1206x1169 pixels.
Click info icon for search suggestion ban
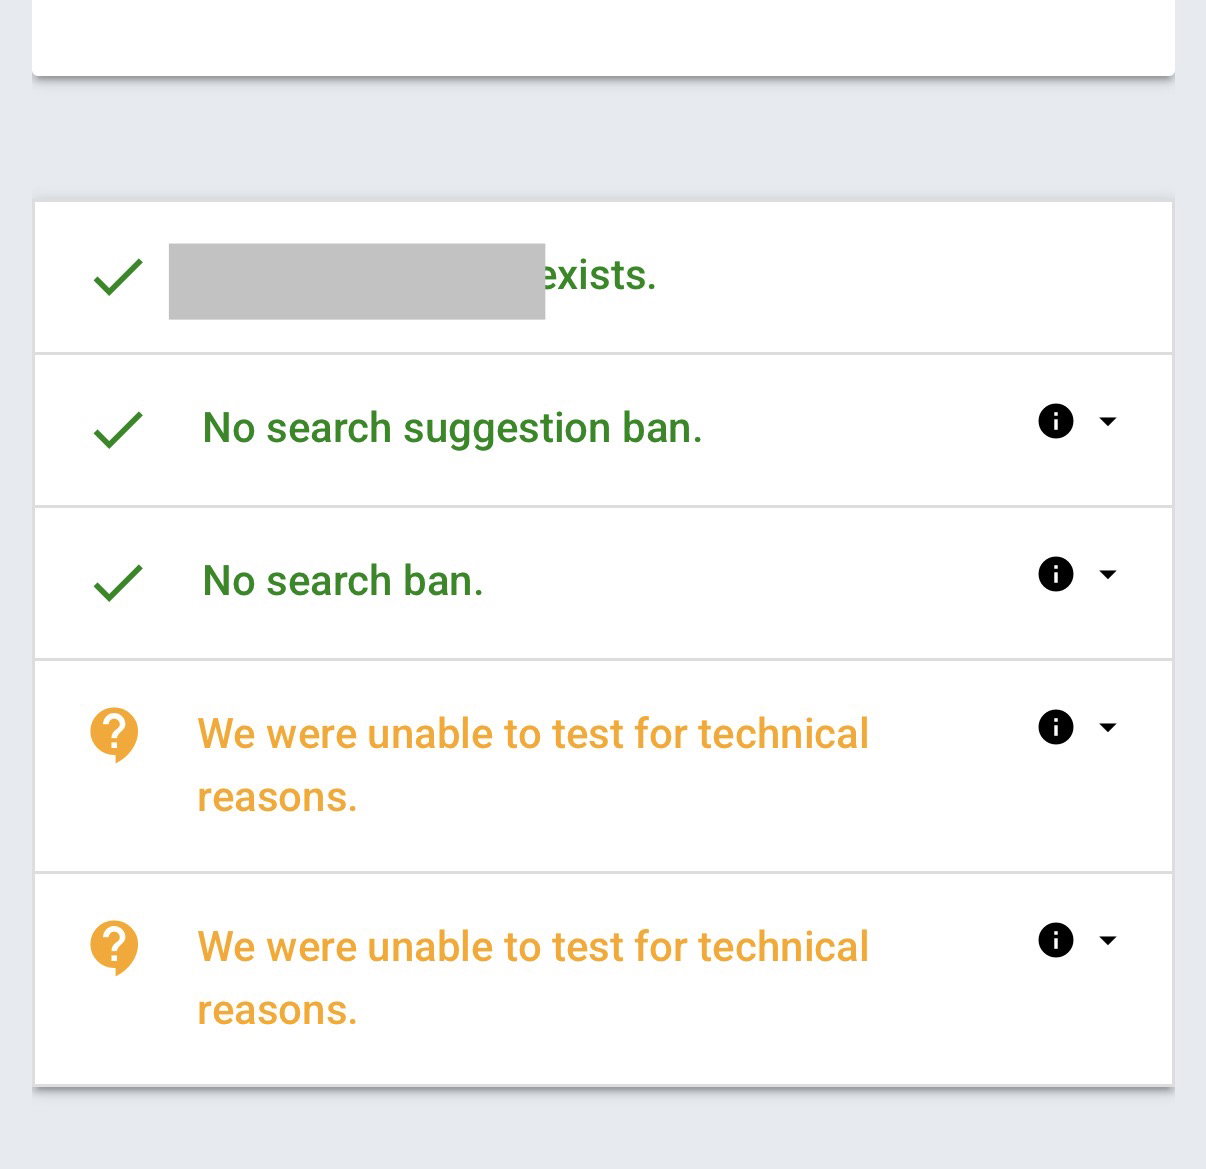[1055, 421]
